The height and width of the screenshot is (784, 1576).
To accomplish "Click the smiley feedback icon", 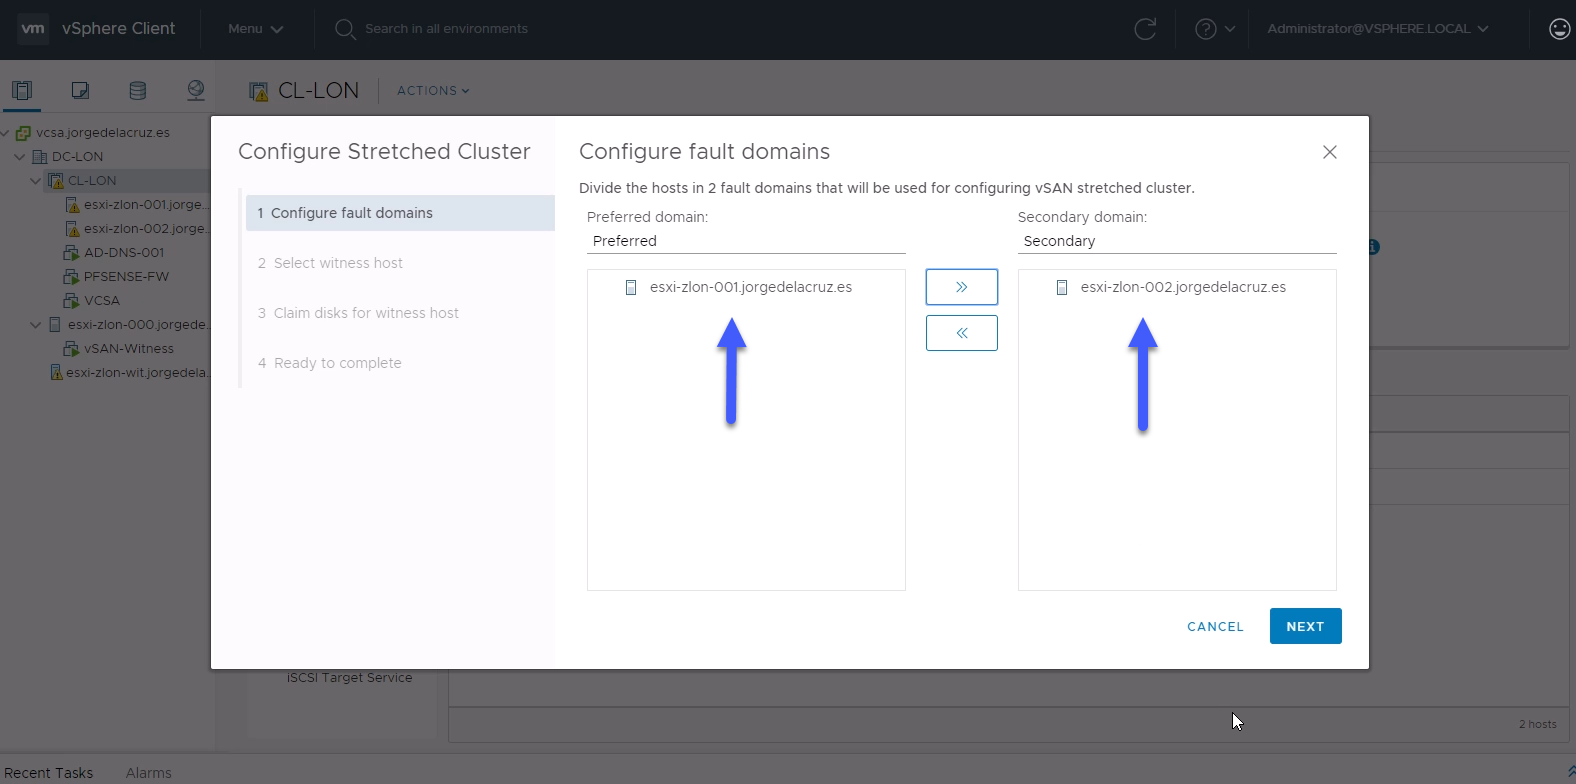I will [1560, 29].
